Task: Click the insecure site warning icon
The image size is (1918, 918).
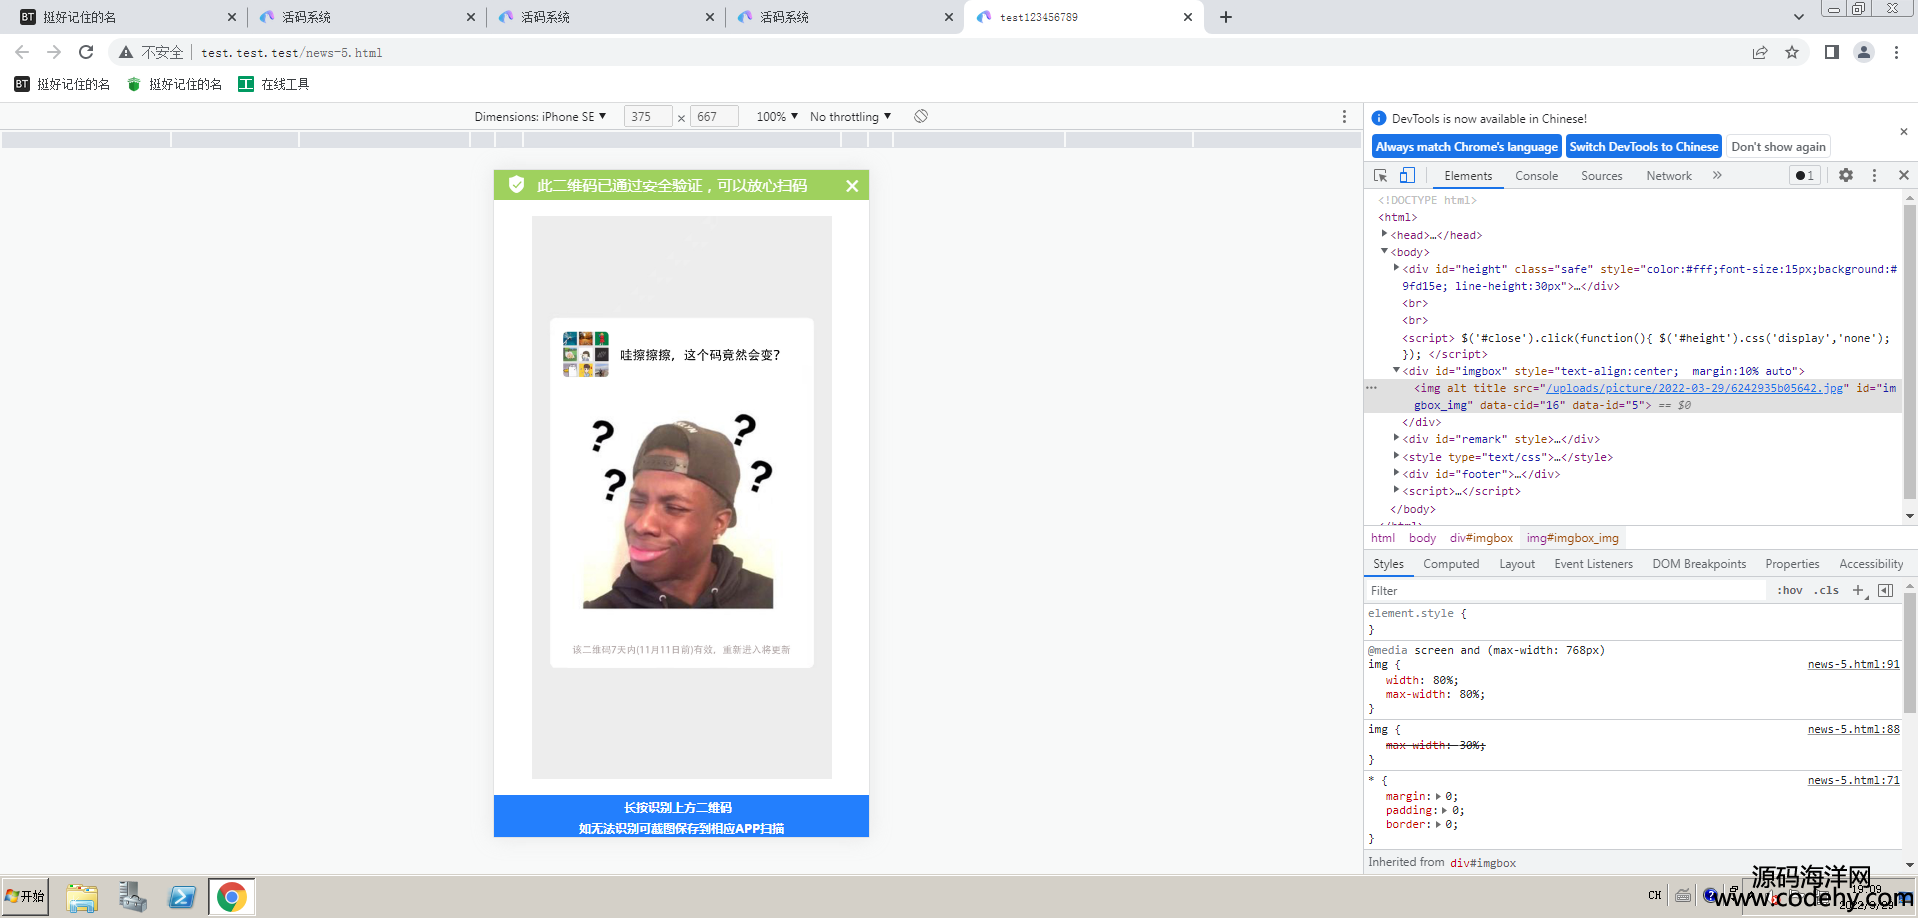Action: click(126, 52)
